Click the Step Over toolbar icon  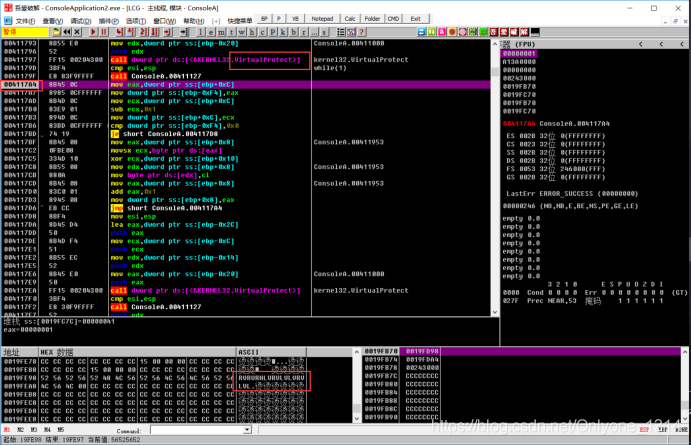(x=131, y=32)
